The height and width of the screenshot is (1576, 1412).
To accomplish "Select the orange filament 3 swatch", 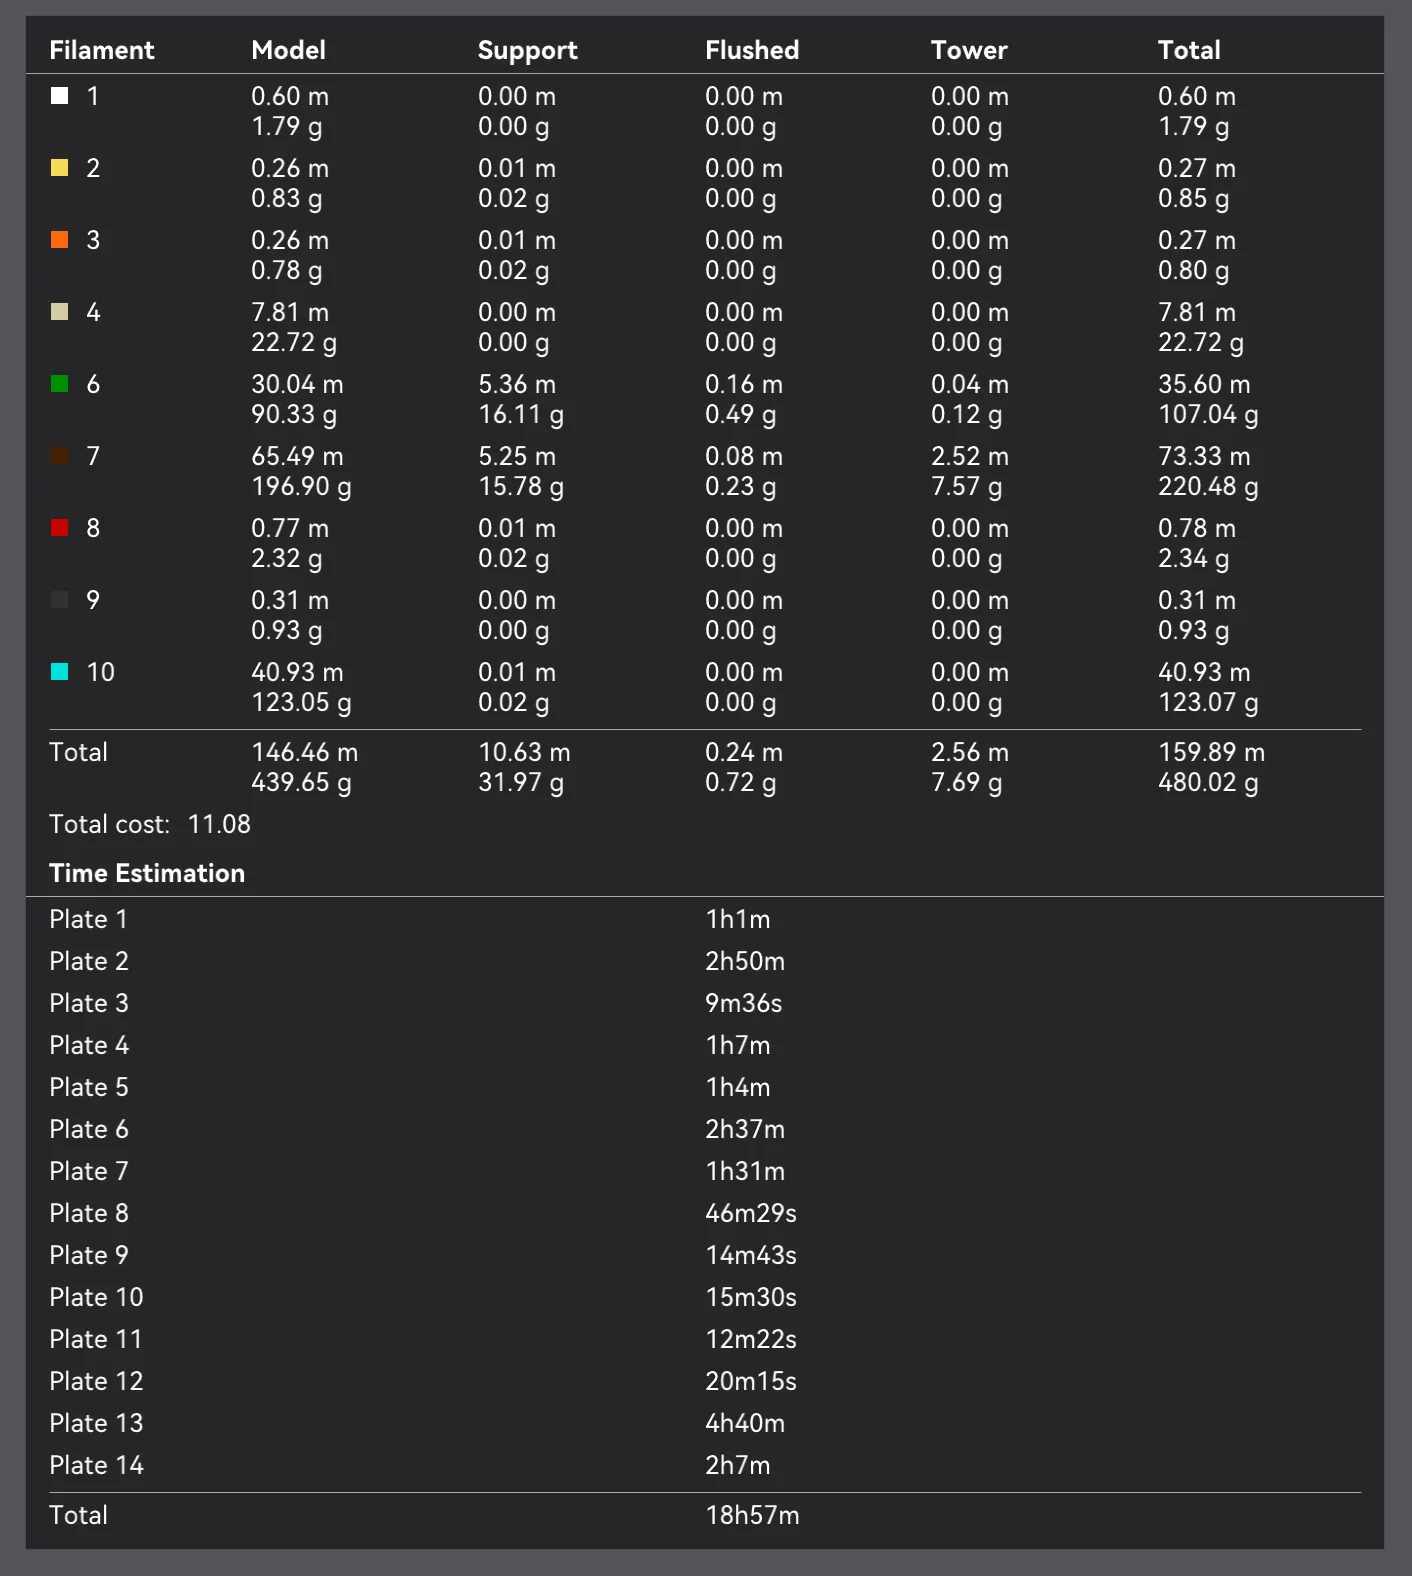I will [60, 240].
